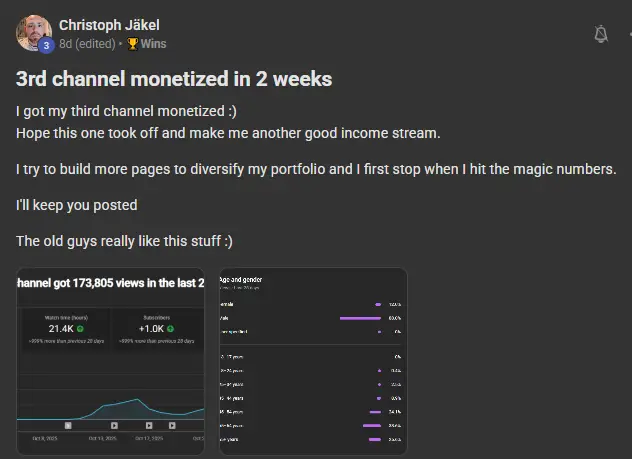Click the trophy icon beside Wins
The image size is (632, 459).
pyautogui.click(x=133, y=44)
